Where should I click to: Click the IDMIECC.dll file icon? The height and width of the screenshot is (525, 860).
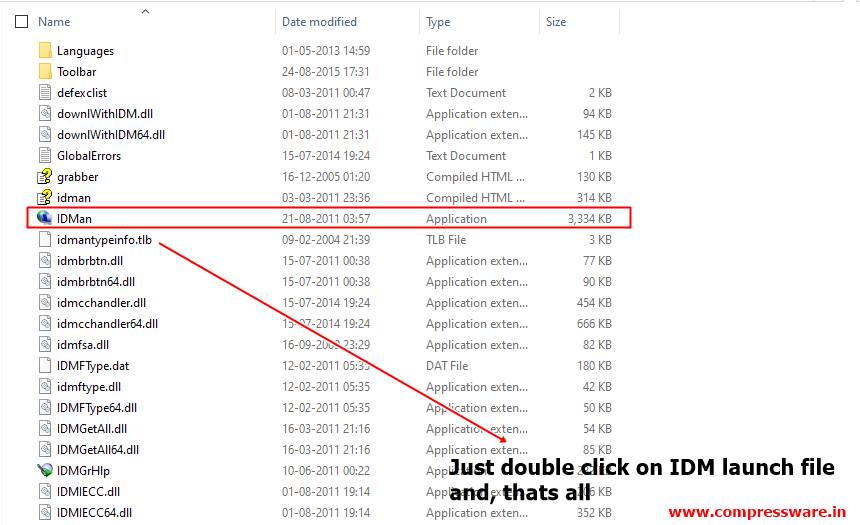45,492
